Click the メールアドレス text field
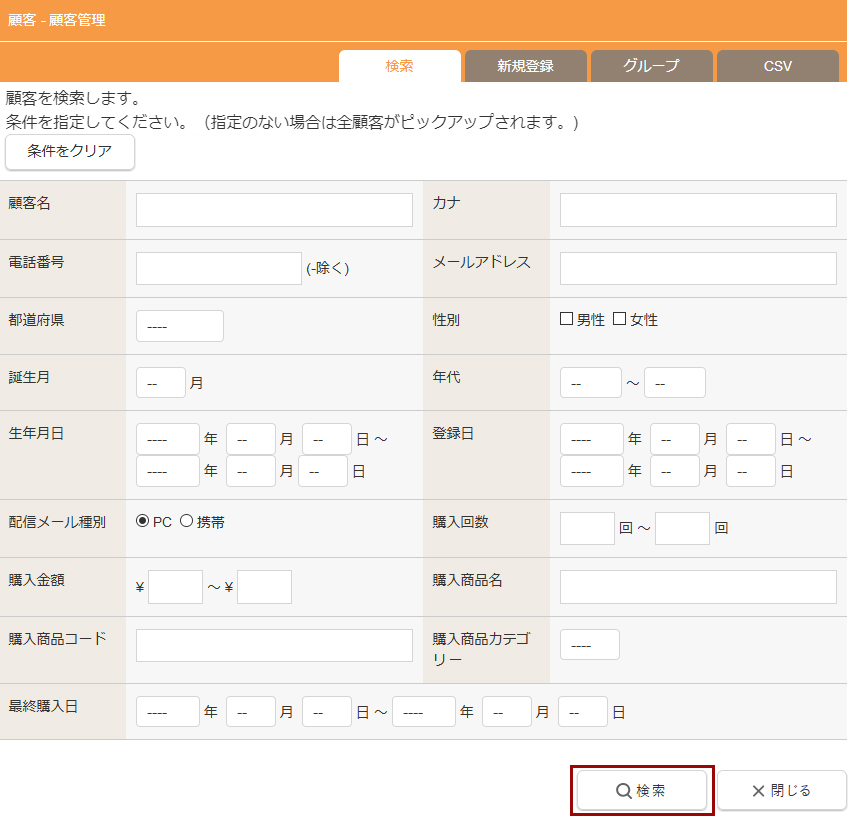 (698, 268)
